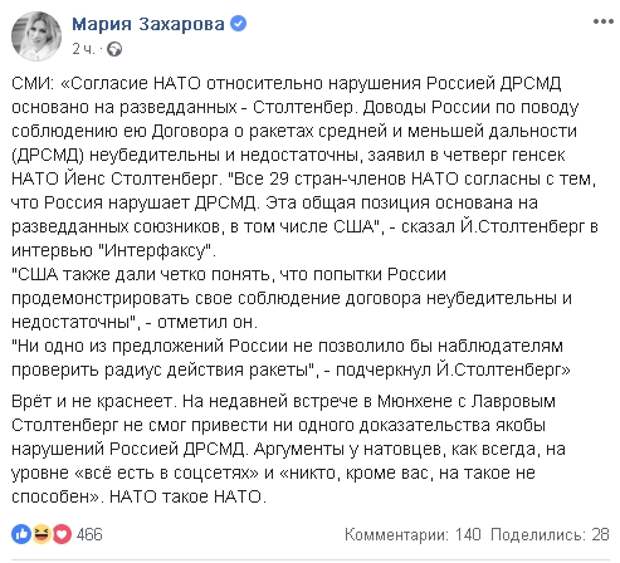Click the blue verified badge icon
This screenshot has height=563, width=620.
click(x=238, y=24)
